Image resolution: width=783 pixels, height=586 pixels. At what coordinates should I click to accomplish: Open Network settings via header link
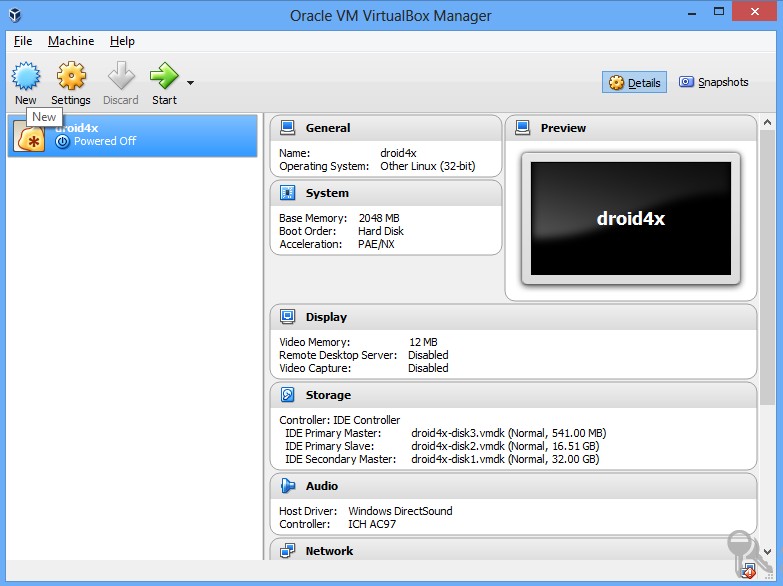pos(329,551)
